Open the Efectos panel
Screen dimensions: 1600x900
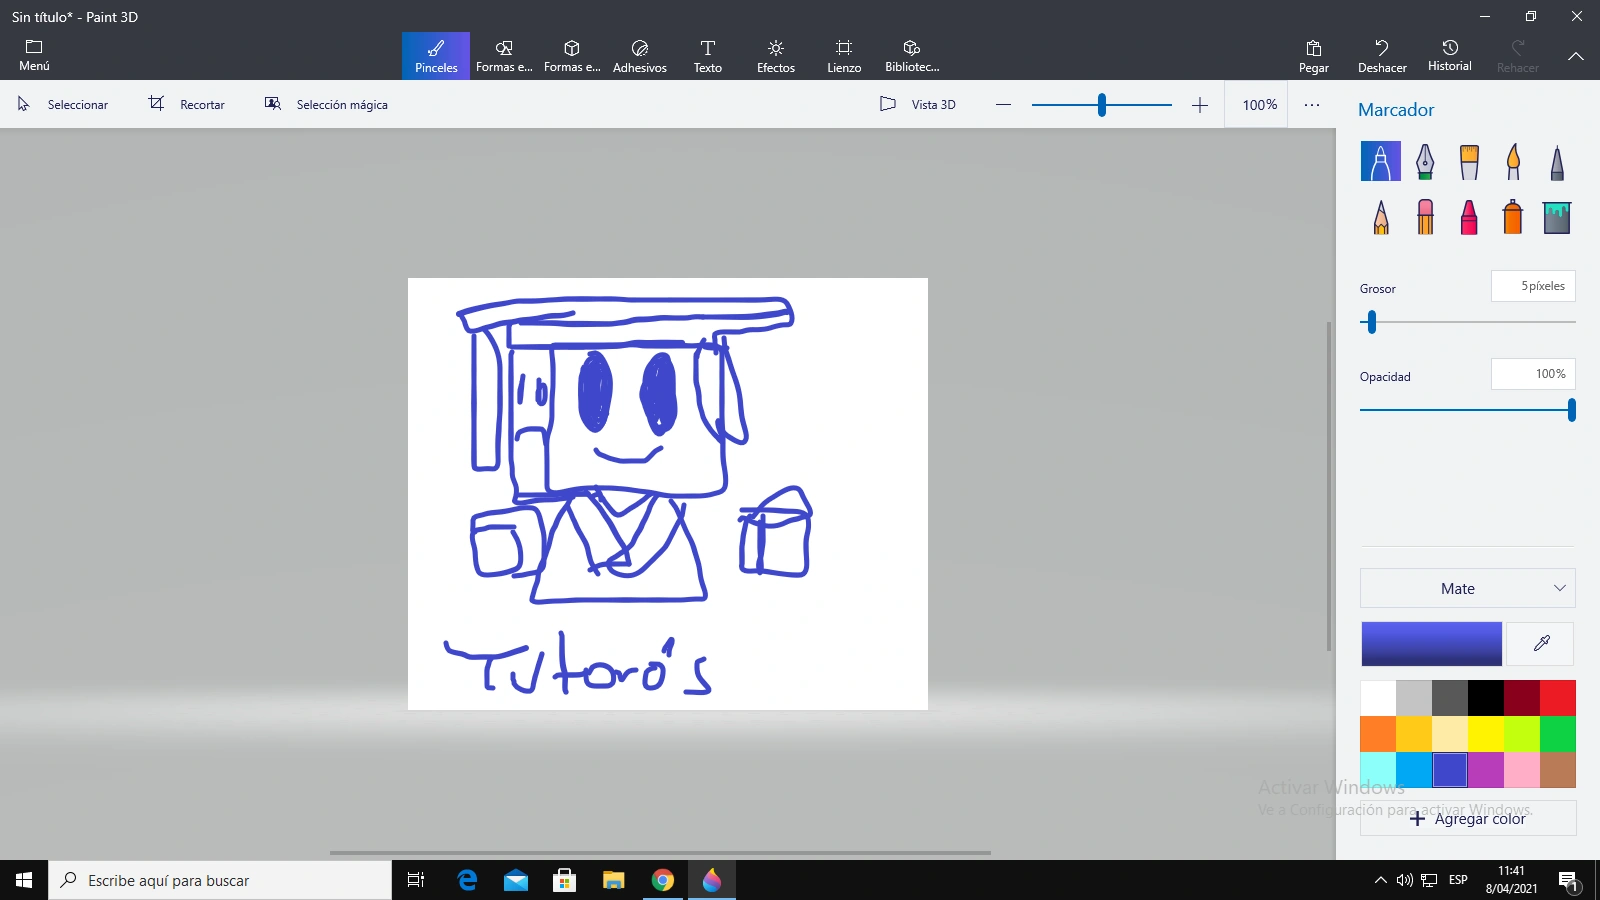point(776,55)
